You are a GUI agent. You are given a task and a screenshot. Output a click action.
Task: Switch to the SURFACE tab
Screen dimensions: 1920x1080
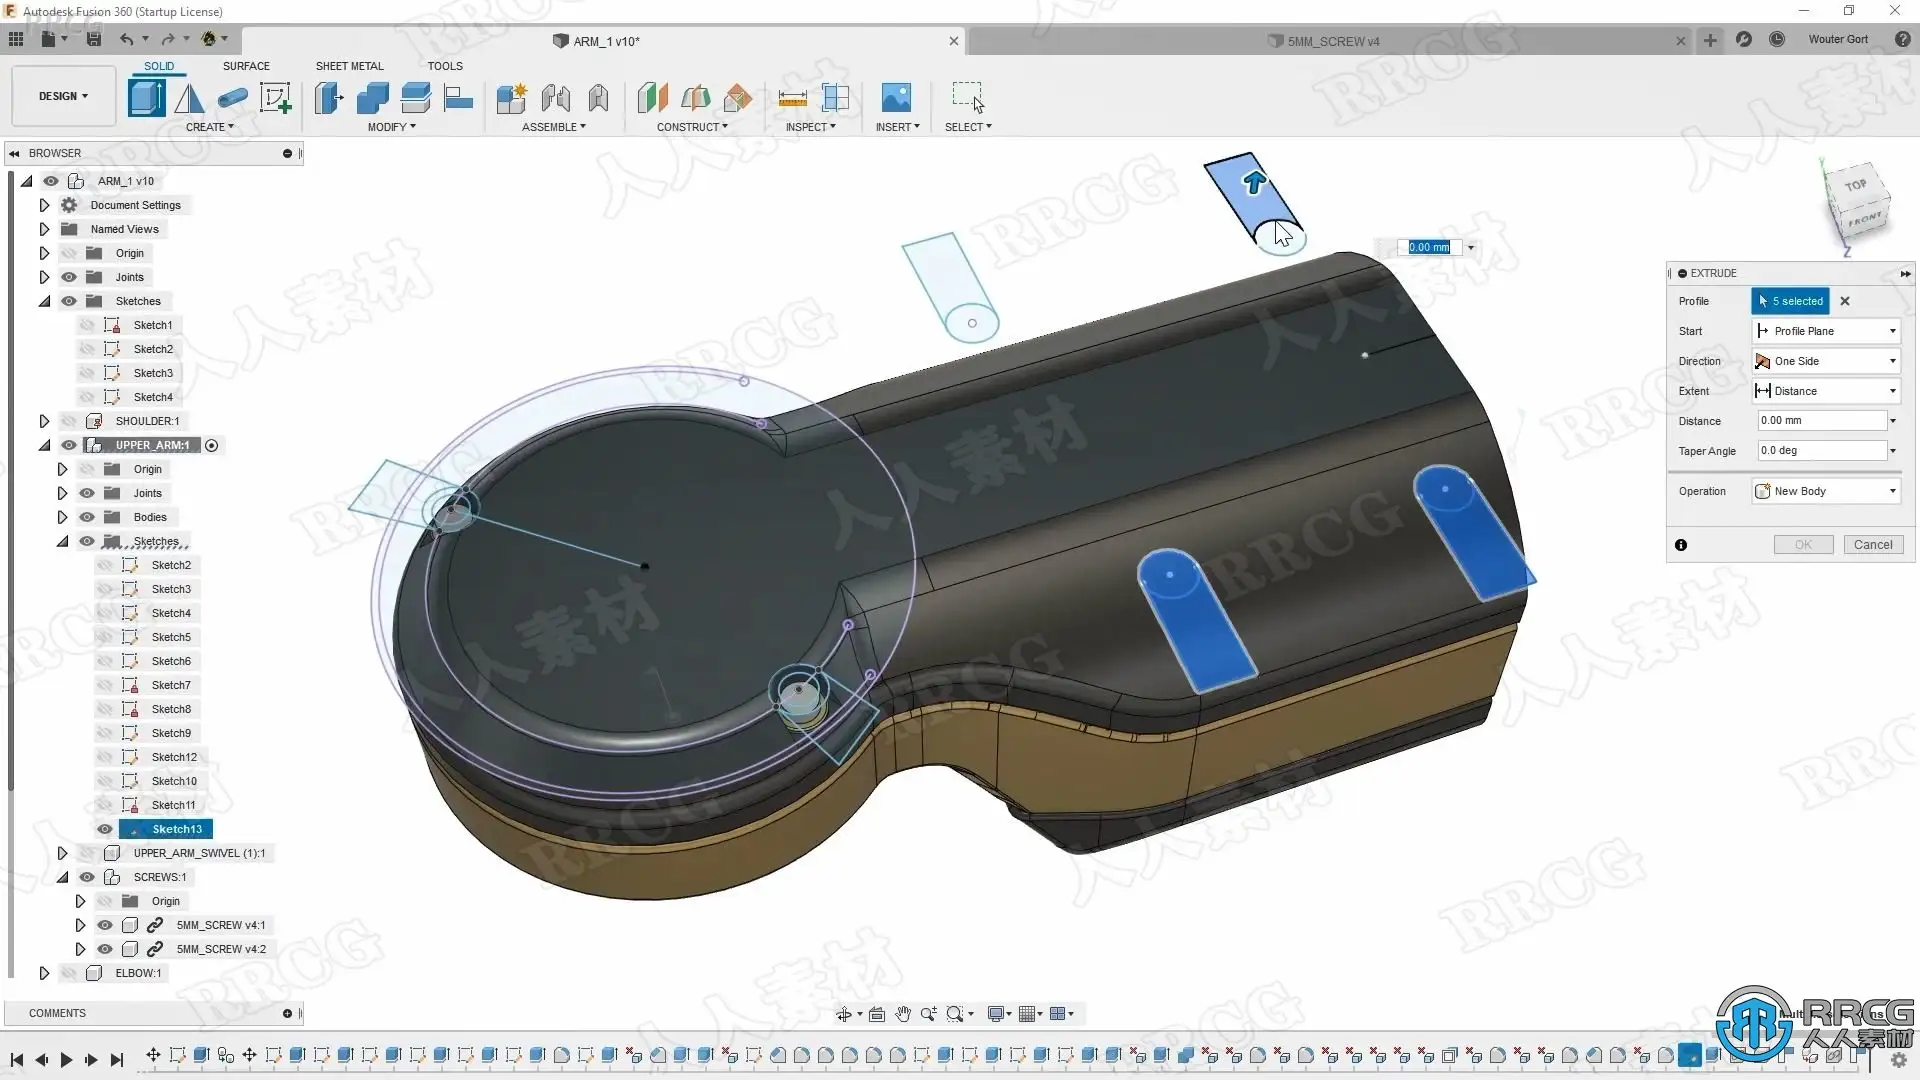coord(246,66)
